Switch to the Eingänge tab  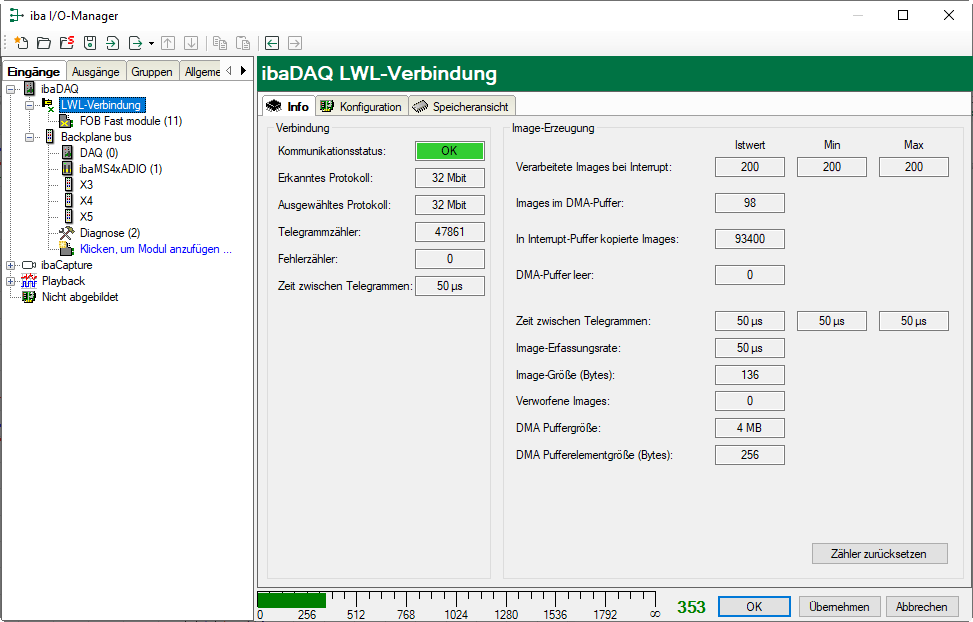click(x=34, y=71)
